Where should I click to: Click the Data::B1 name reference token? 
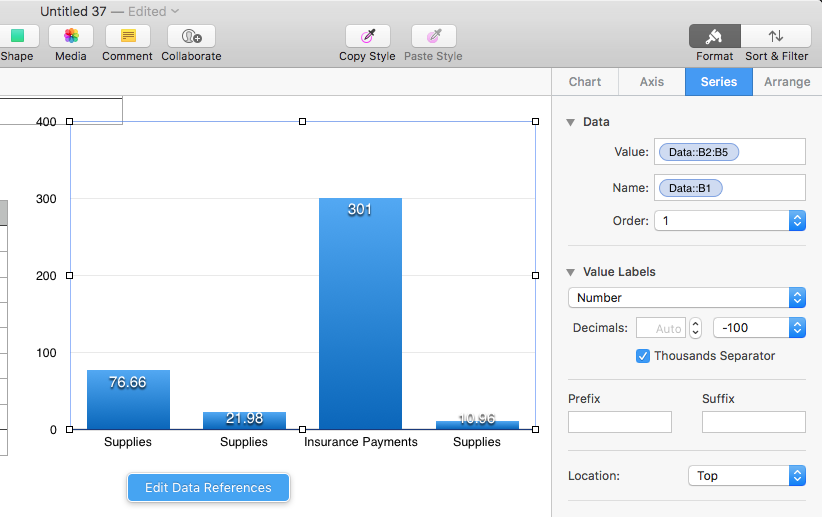(x=690, y=188)
